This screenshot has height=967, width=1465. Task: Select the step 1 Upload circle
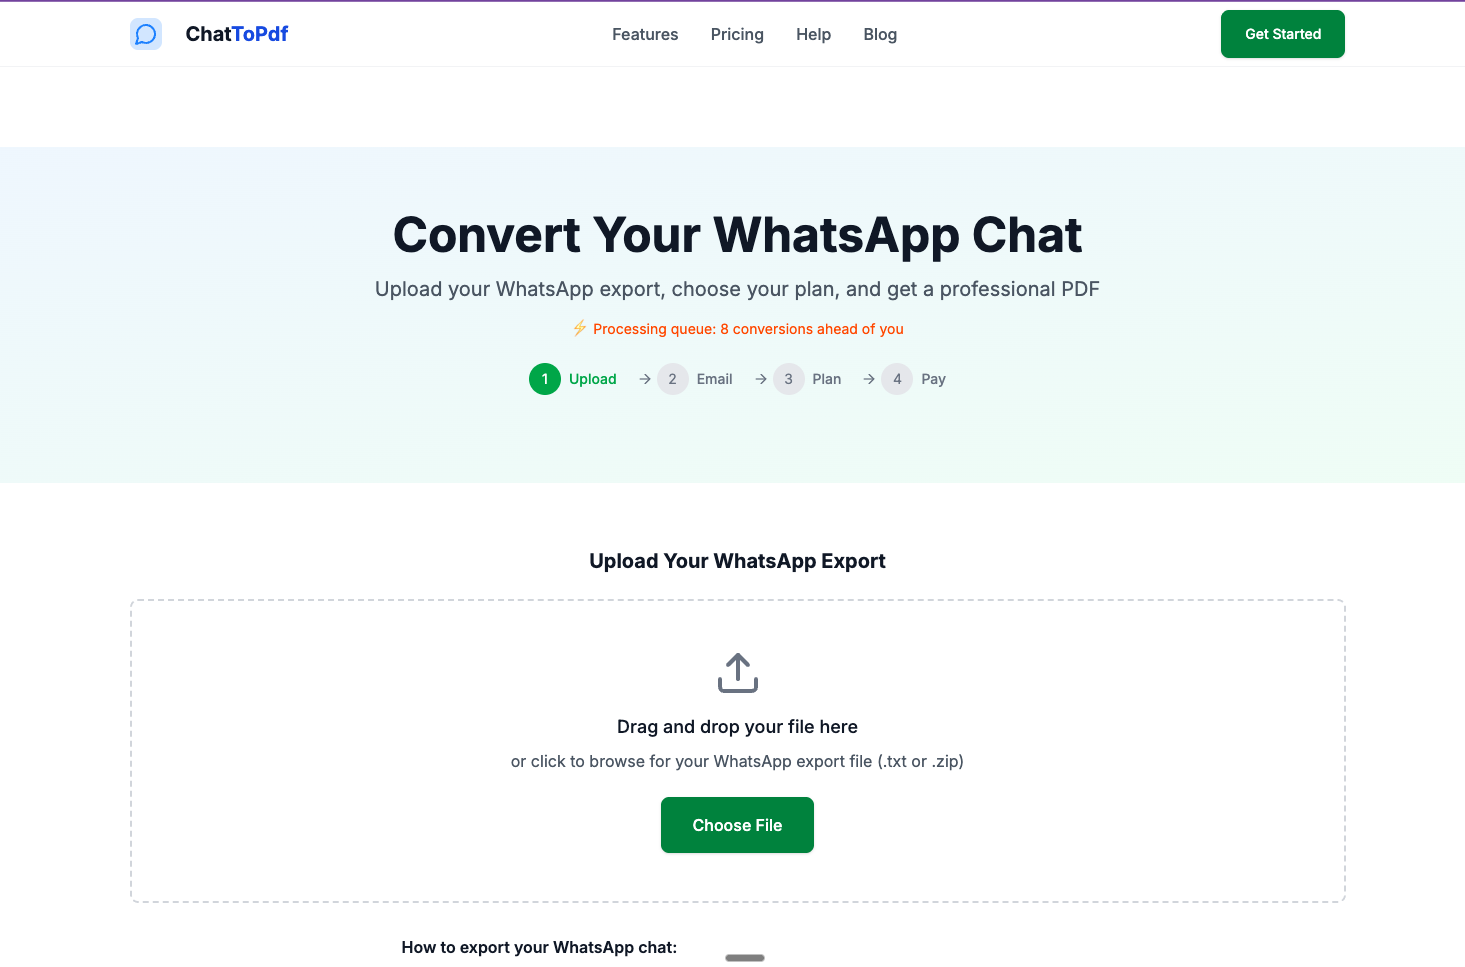click(545, 379)
